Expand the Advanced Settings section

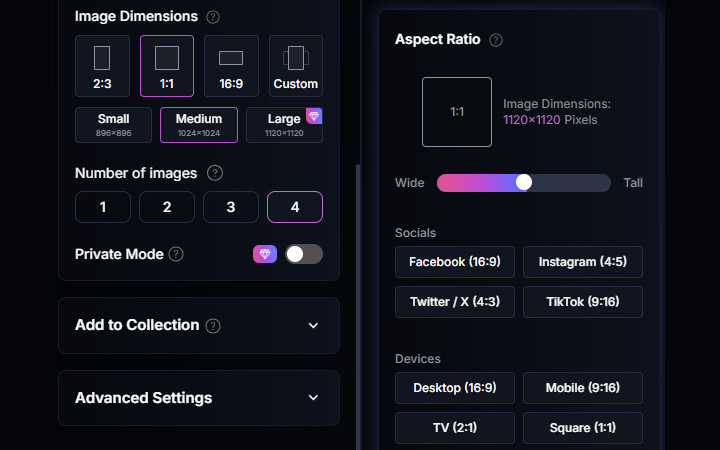click(199, 398)
